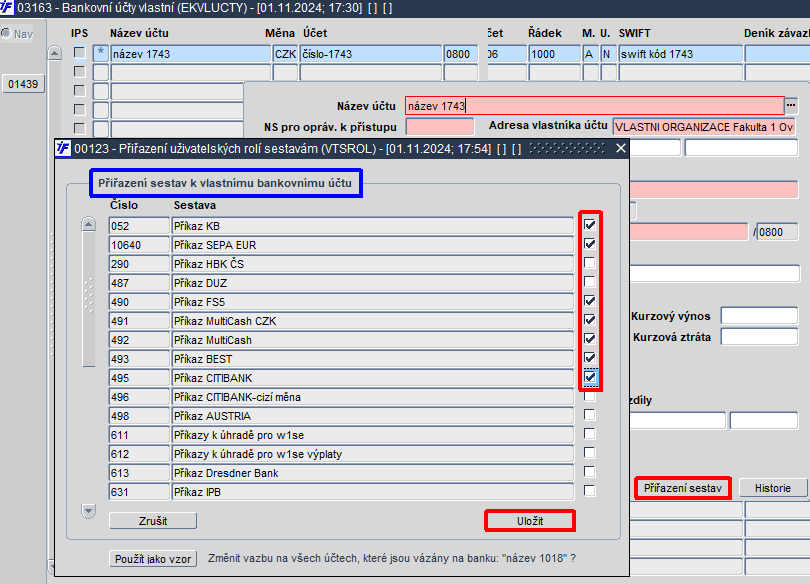
Task: Select the Nav radio button
Action: coord(6,34)
